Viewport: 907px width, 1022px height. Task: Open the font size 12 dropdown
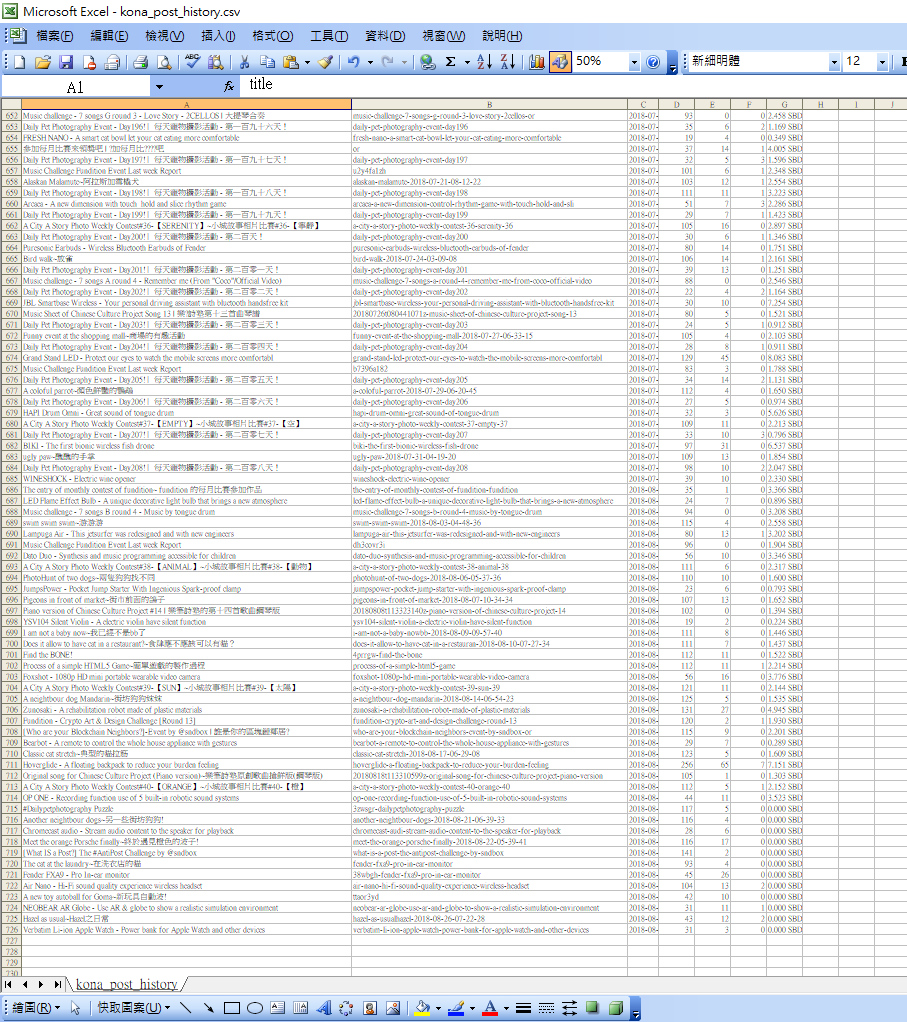pyautogui.click(x=882, y=63)
